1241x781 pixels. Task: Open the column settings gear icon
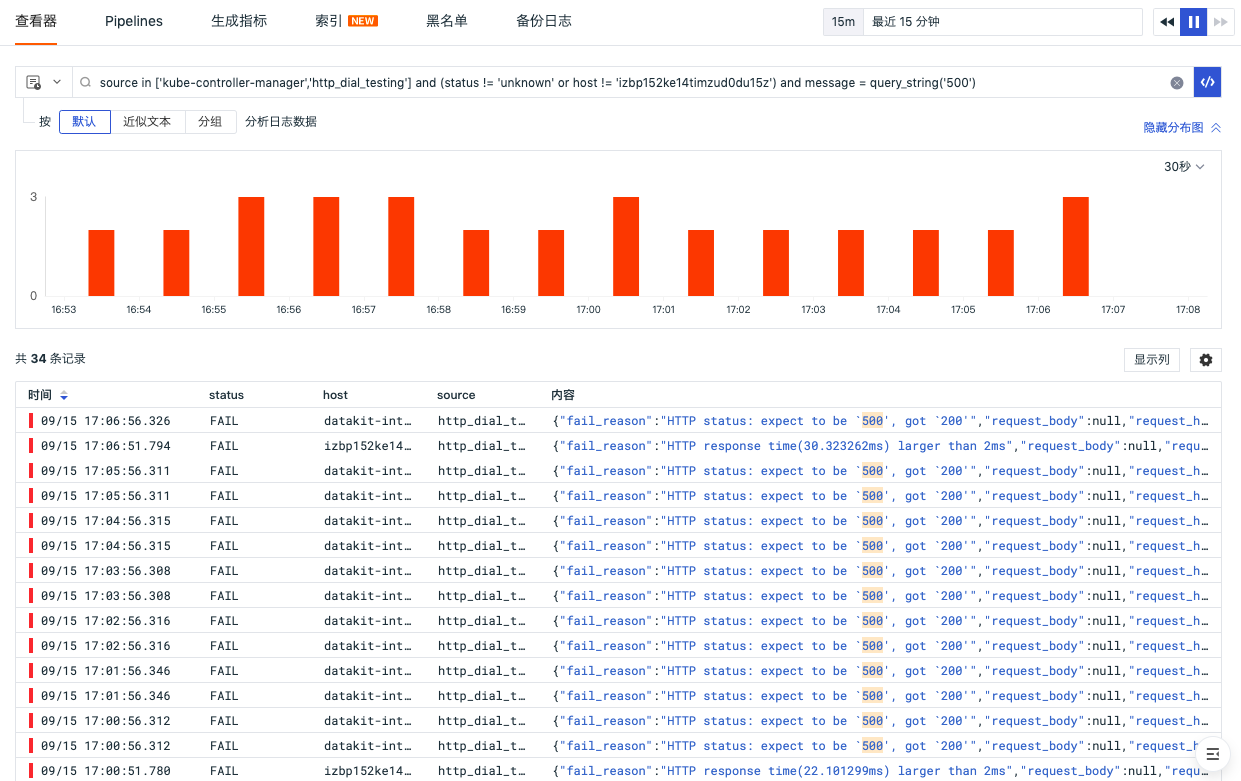click(1206, 360)
